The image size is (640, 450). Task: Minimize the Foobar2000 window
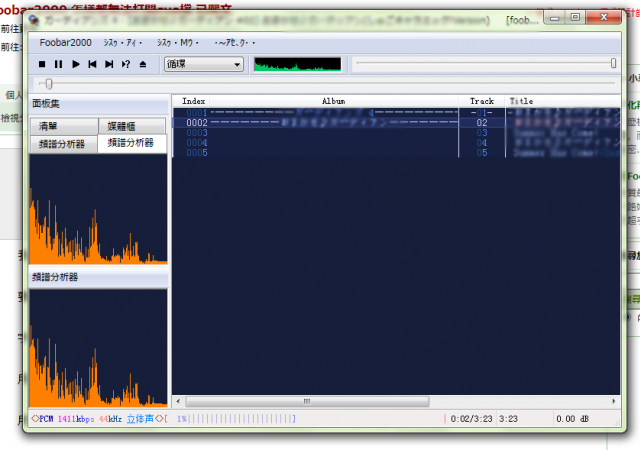click(554, 18)
